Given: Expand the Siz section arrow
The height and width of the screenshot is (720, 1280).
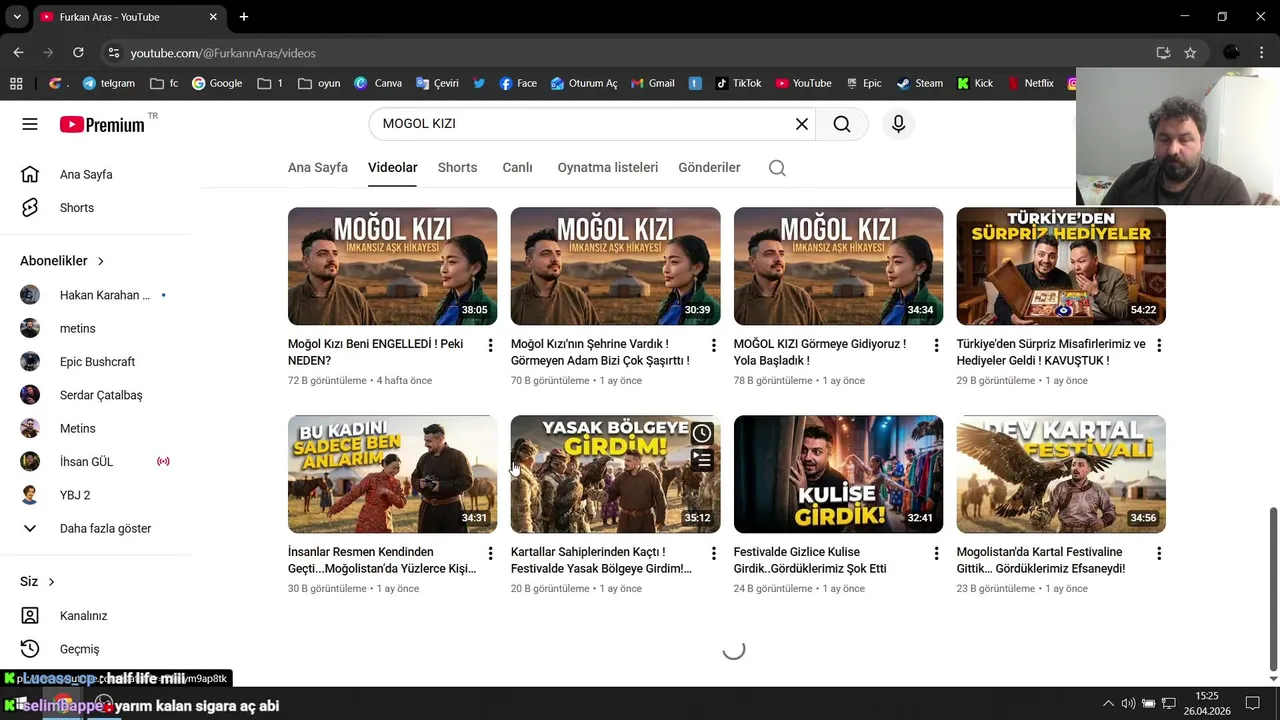Looking at the screenshot, I should click(x=51, y=582).
